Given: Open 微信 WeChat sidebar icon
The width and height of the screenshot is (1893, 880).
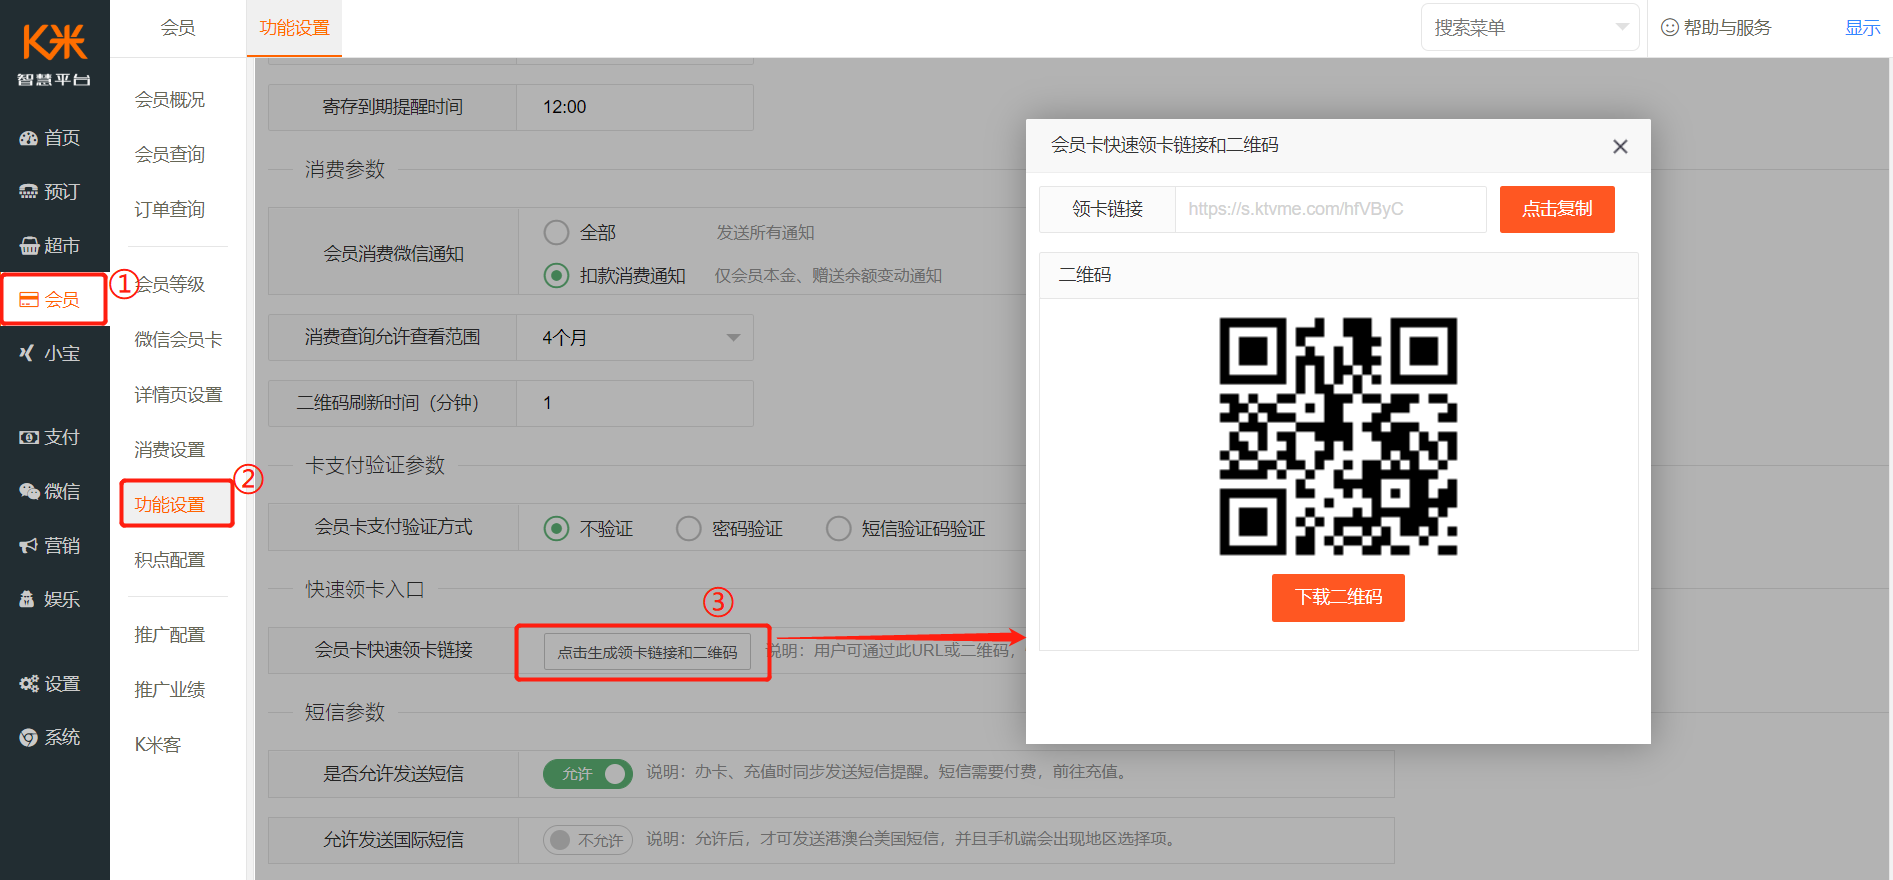Looking at the screenshot, I should click(x=28, y=492).
